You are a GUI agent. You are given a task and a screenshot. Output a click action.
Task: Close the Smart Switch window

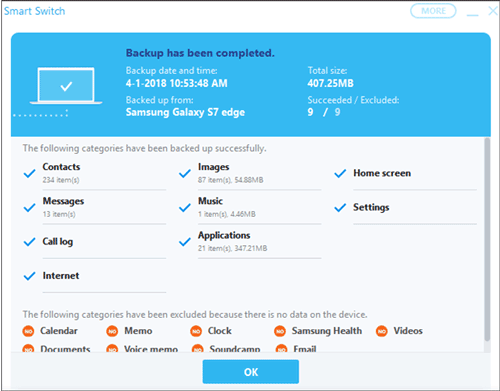pyautogui.click(x=493, y=11)
